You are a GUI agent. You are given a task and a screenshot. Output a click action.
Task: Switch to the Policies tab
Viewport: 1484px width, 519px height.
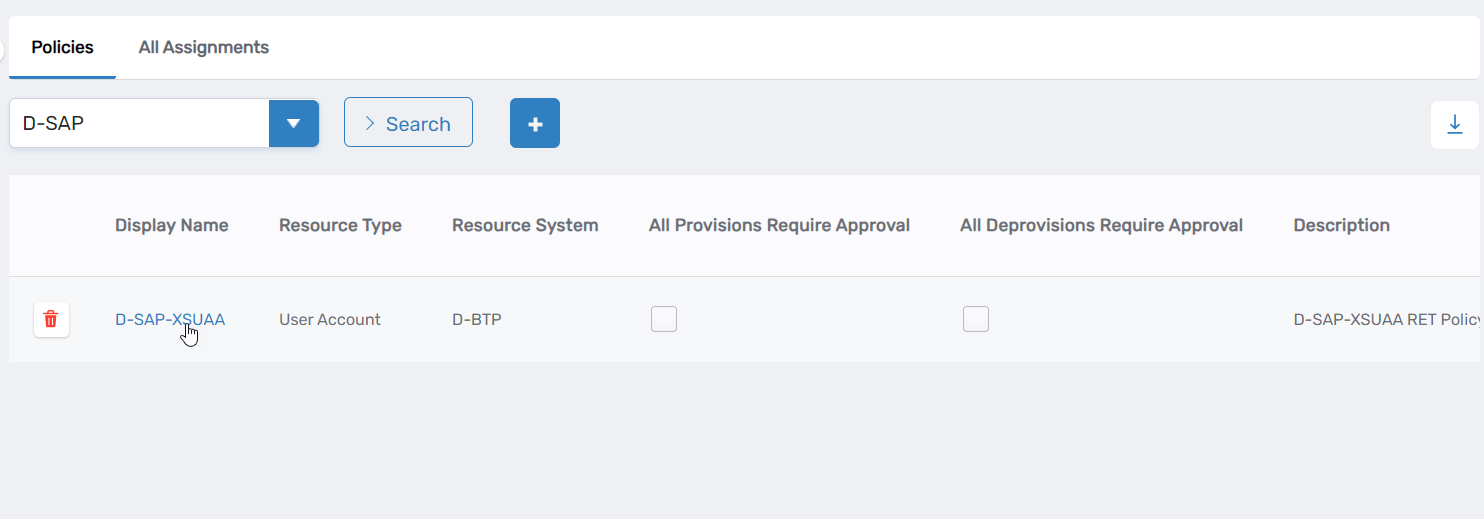[62, 47]
